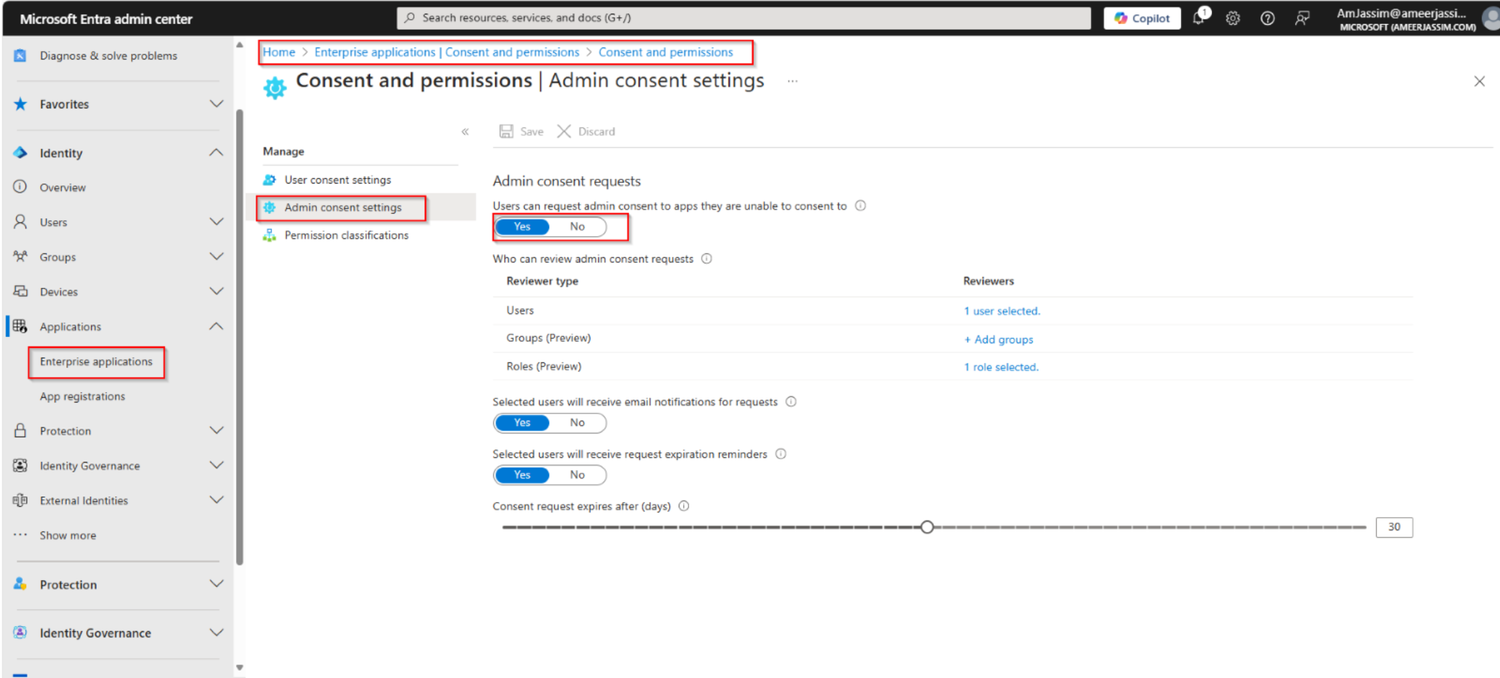Set users can request admin consent to No
The height and width of the screenshot is (678, 1500).
[578, 226]
